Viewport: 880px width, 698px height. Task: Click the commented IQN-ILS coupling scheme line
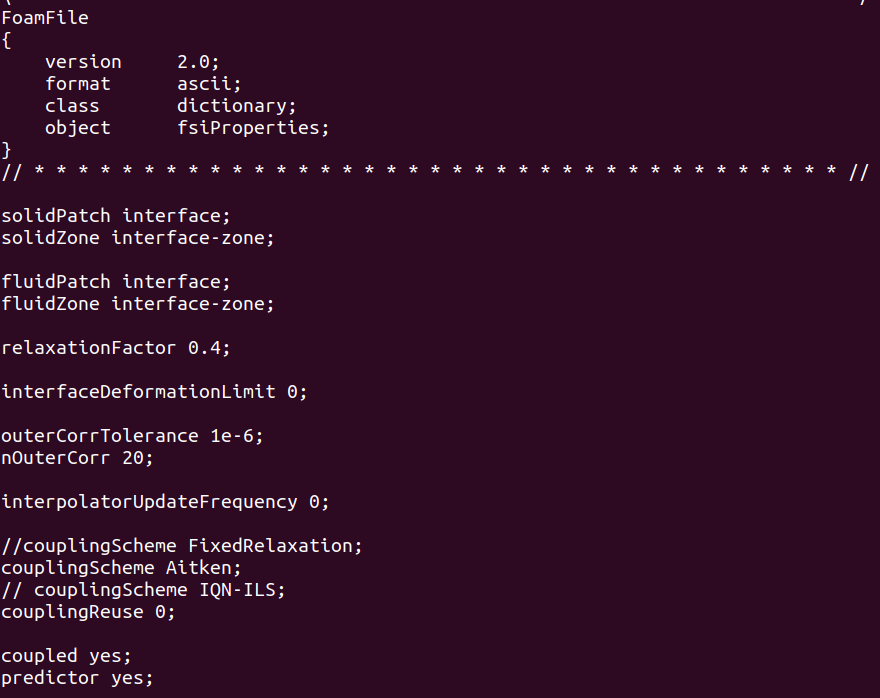tap(143, 590)
